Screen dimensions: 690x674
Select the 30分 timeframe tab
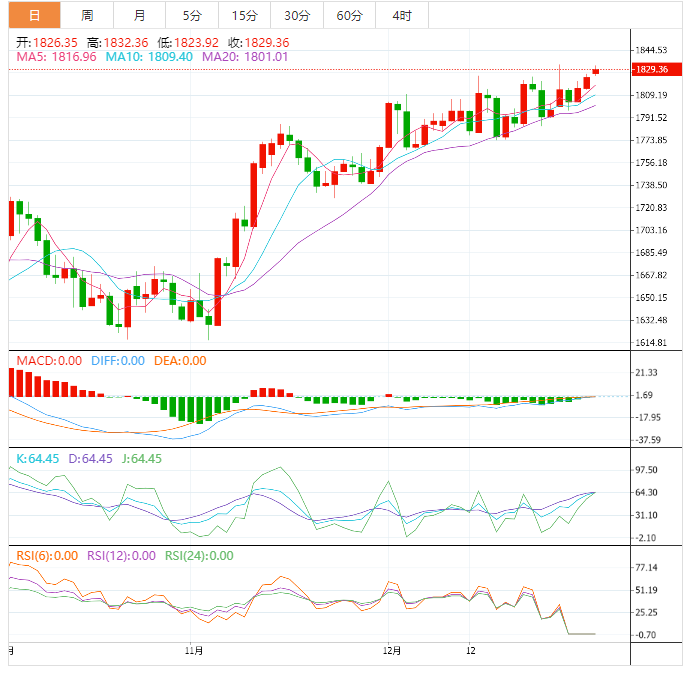tap(297, 15)
